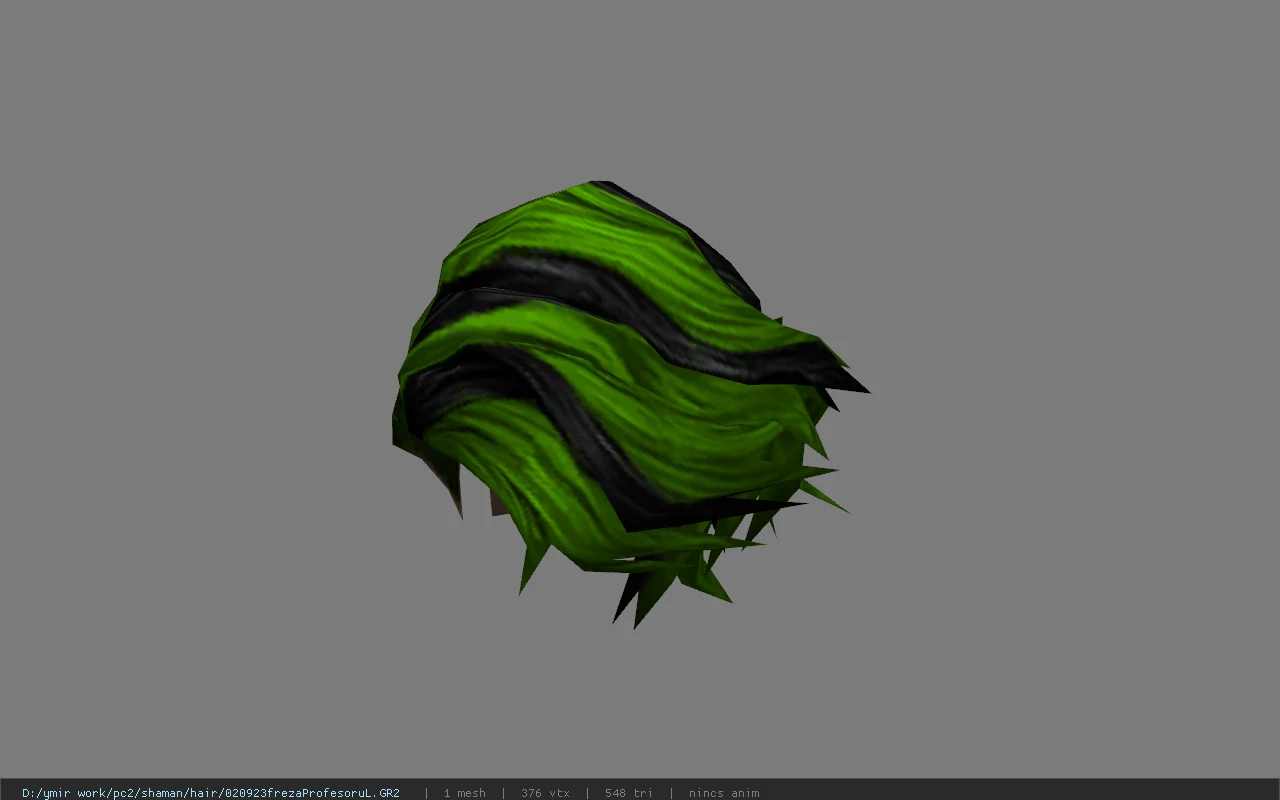Click the 'nincs anim' status entry
This screenshot has height=800, width=1280.
coord(724,793)
